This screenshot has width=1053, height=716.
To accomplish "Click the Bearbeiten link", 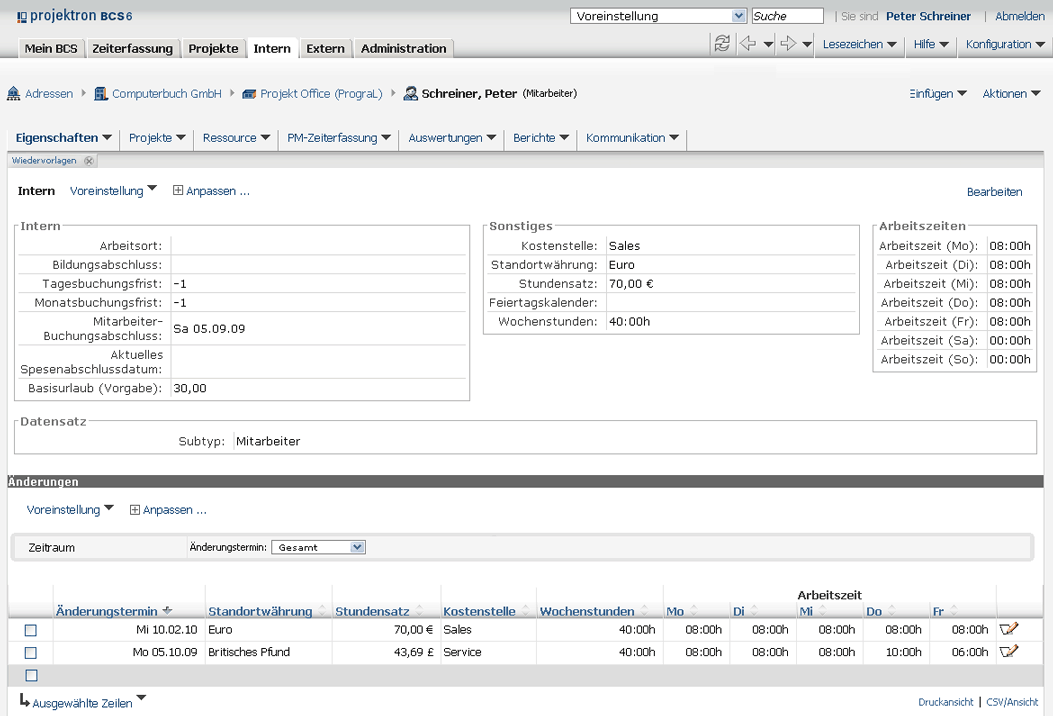I will 994,192.
